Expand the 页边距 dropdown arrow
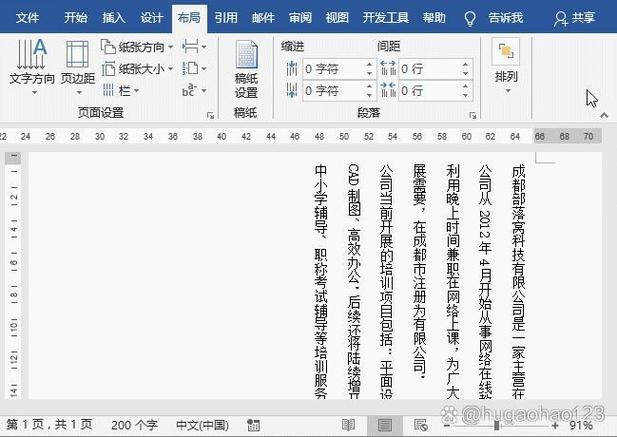This screenshot has width=617, height=437. click(x=79, y=92)
